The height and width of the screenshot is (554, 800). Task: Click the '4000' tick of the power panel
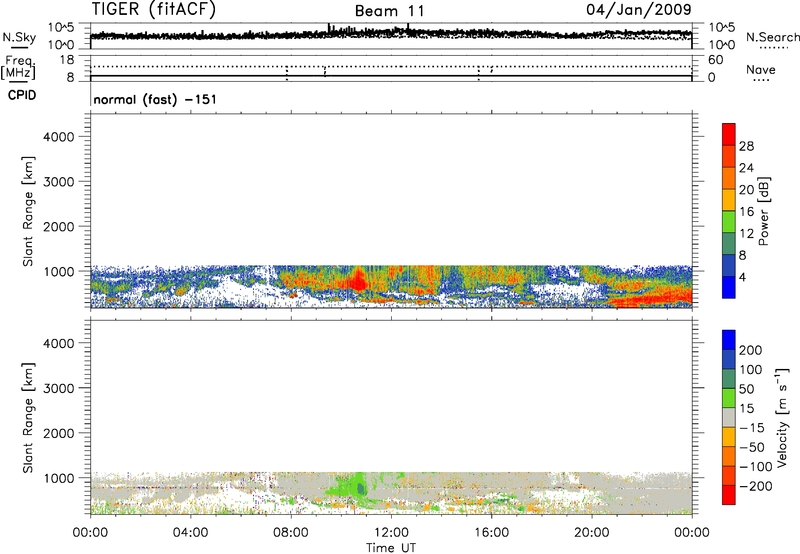coord(59,137)
